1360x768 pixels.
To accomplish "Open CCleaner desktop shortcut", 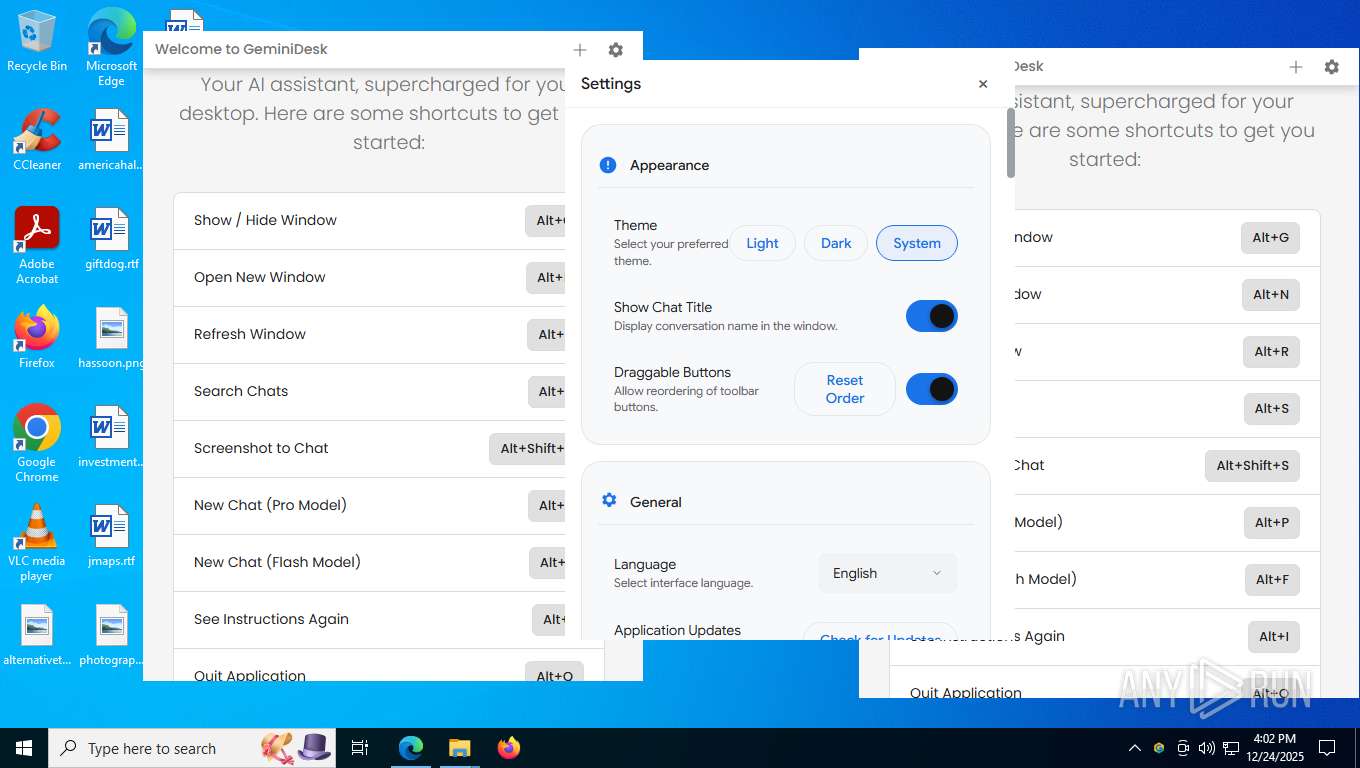I will pyautogui.click(x=37, y=139).
